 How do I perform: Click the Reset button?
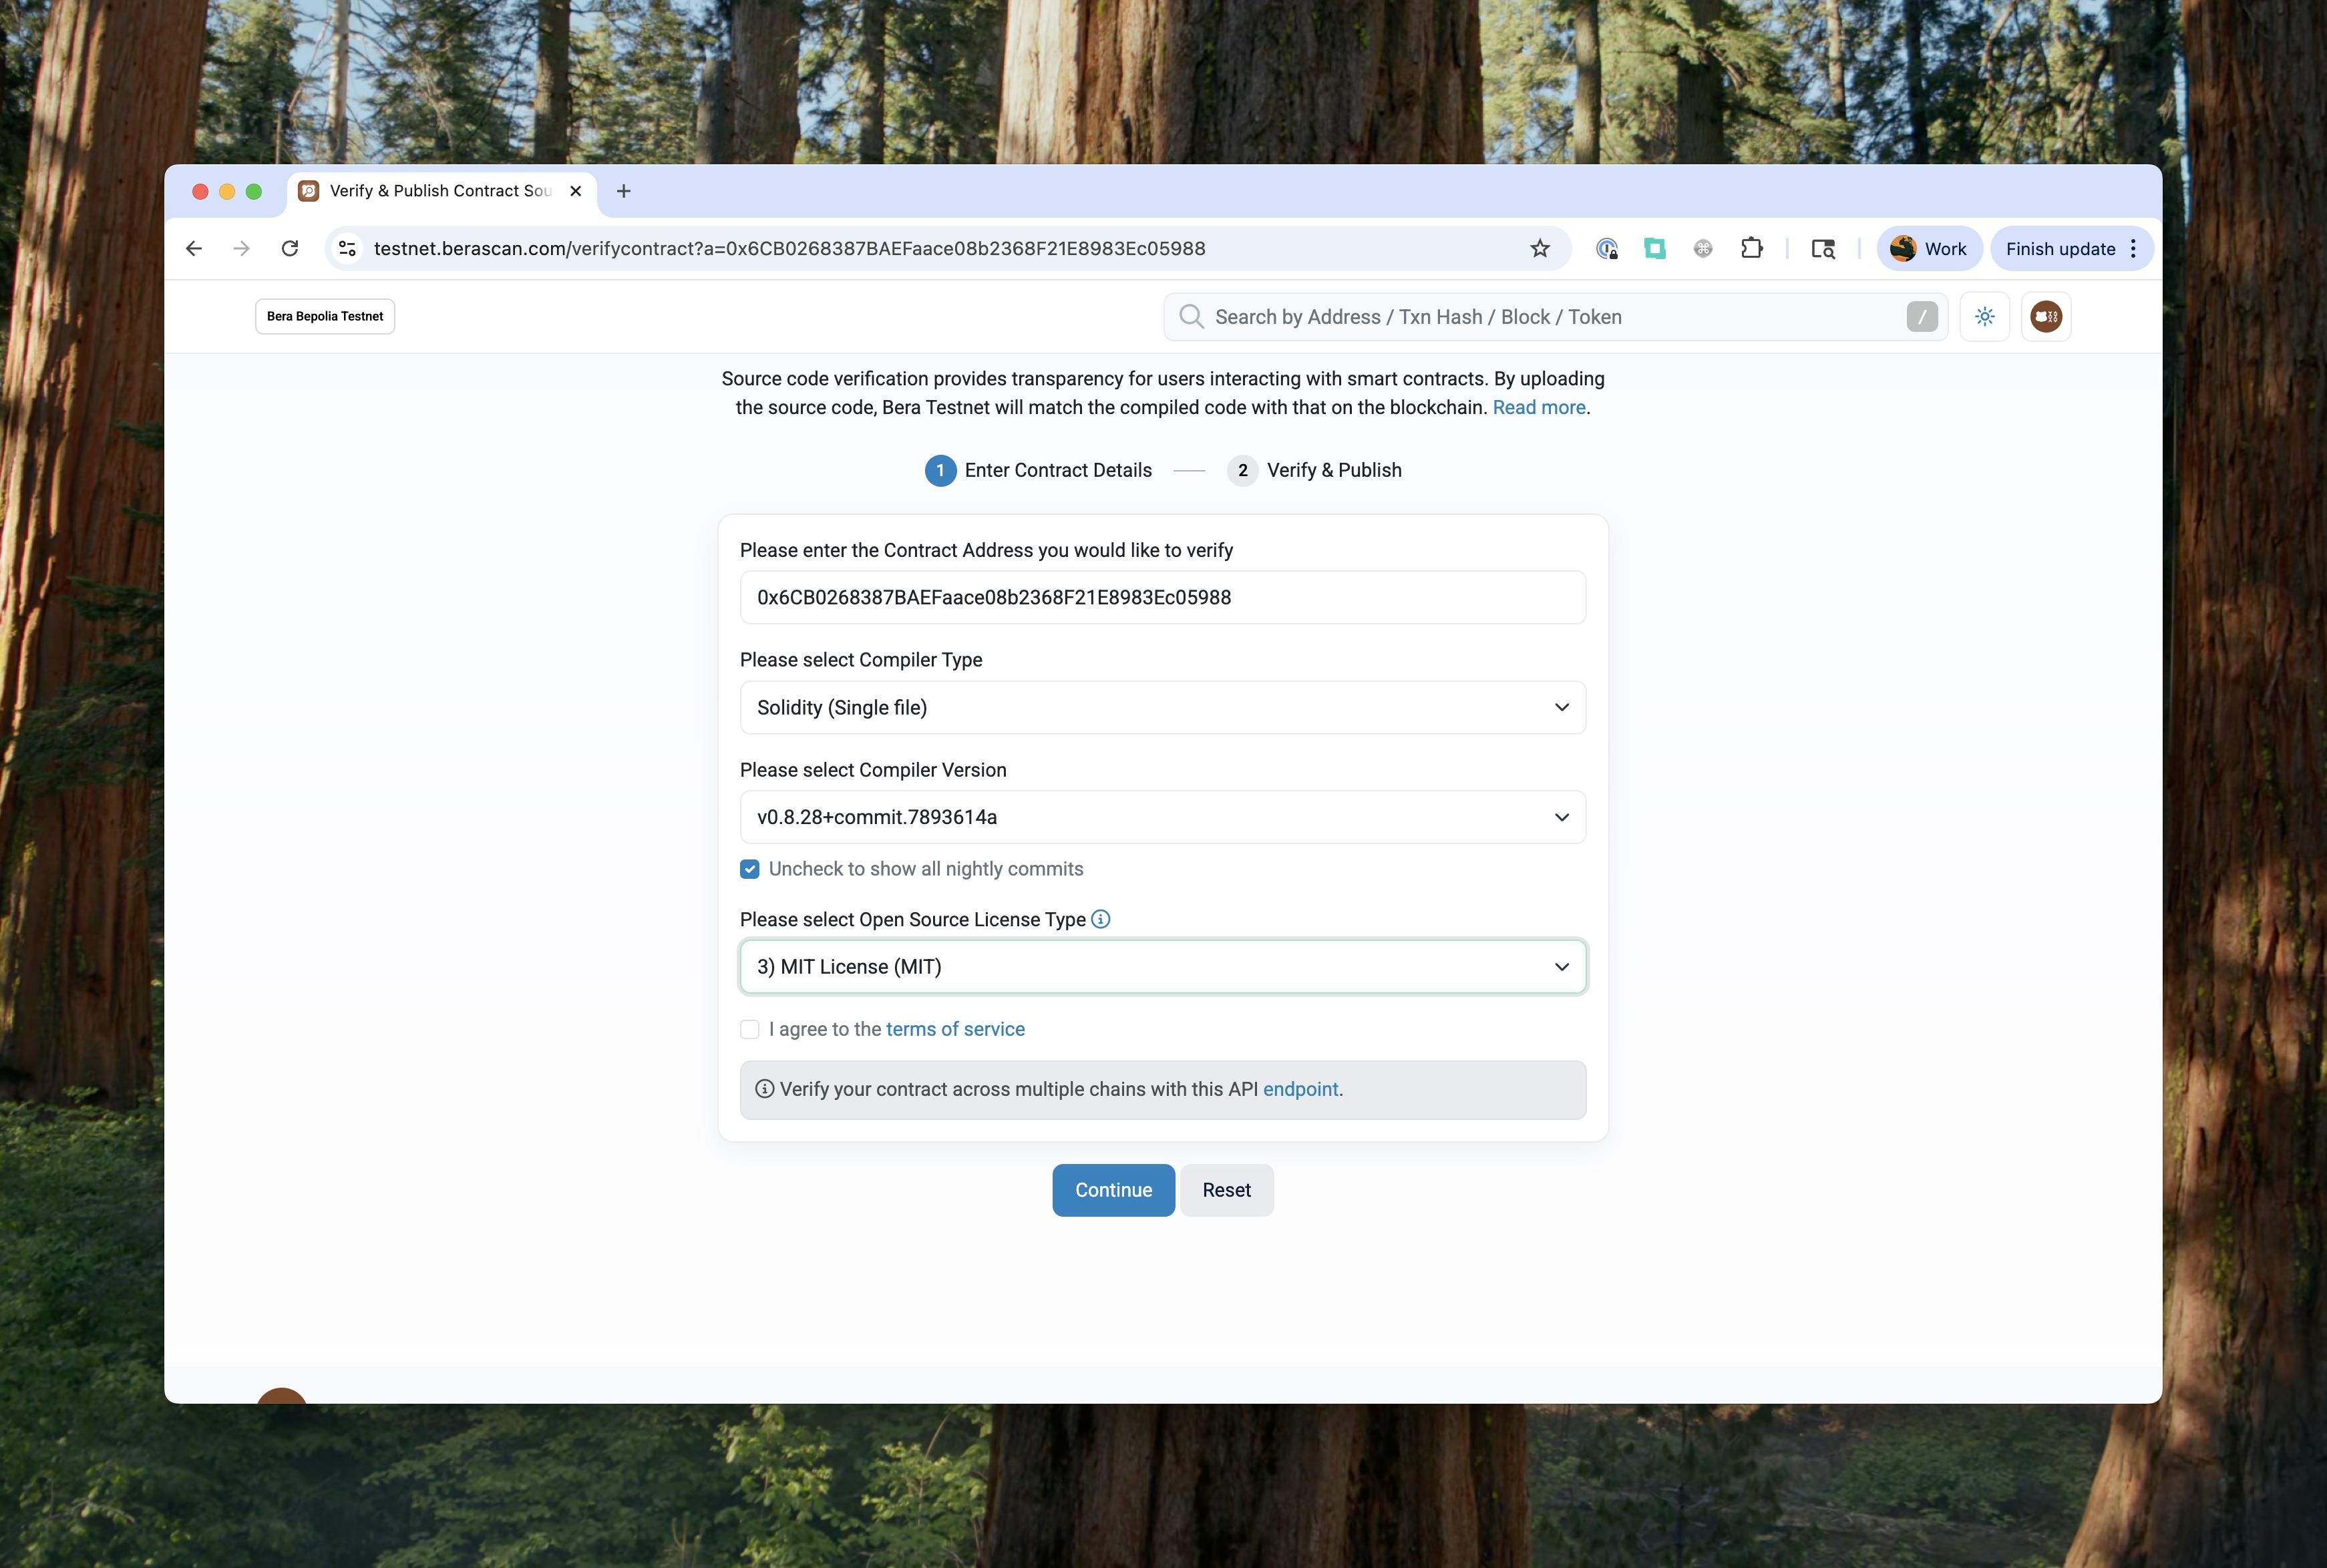1226,1190
